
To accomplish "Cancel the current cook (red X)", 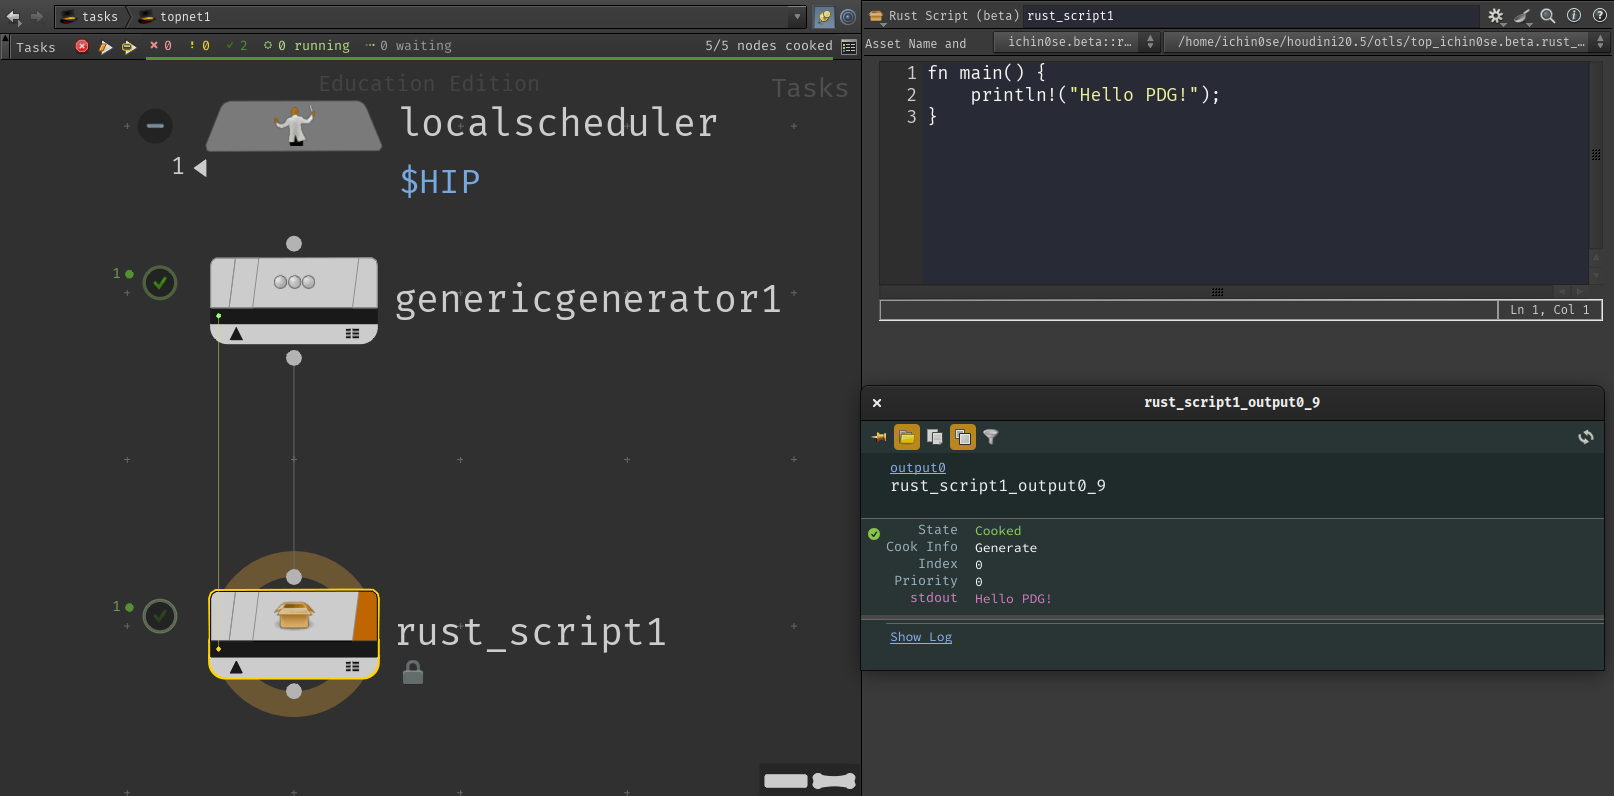I will tap(82, 46).
